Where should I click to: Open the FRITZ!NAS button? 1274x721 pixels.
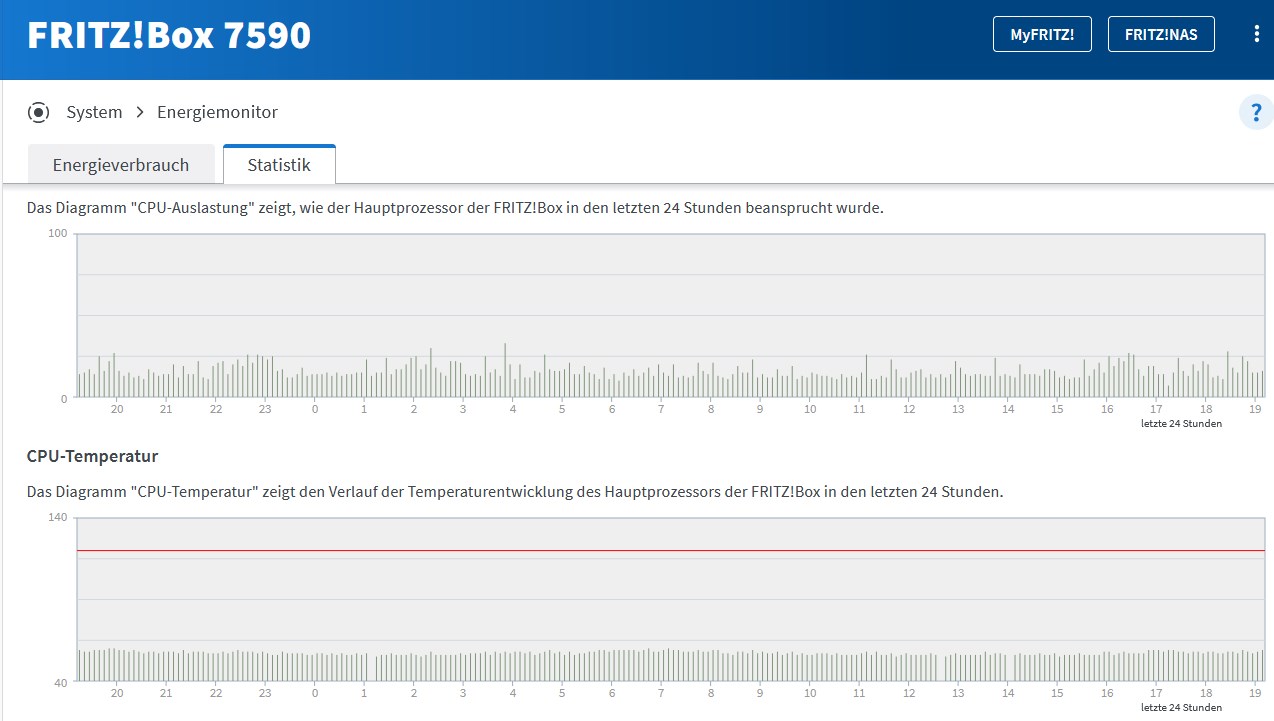tap(1161, 34)
